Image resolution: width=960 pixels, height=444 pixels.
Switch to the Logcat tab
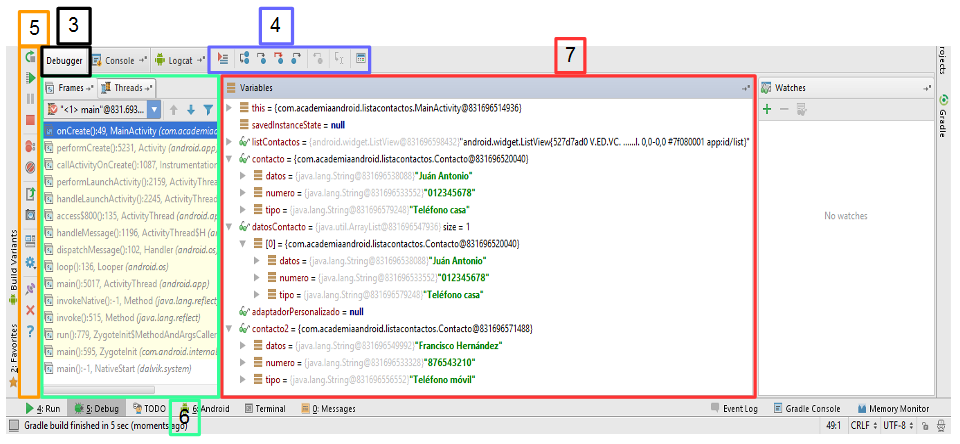coord(179,61)
